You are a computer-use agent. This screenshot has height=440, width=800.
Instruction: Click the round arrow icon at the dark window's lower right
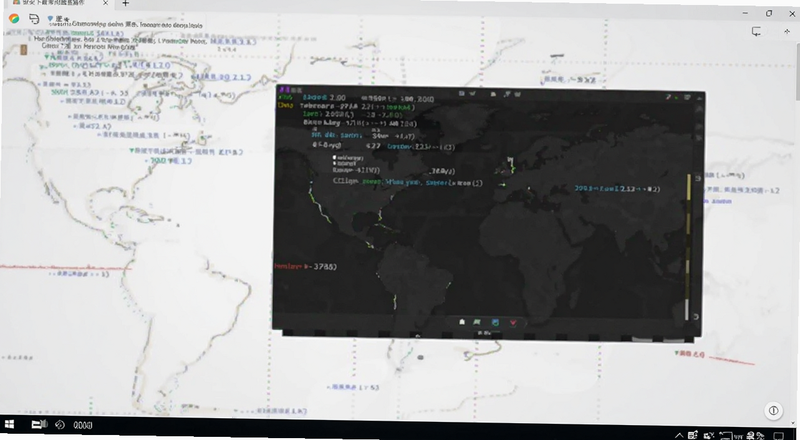pos(696,317)
